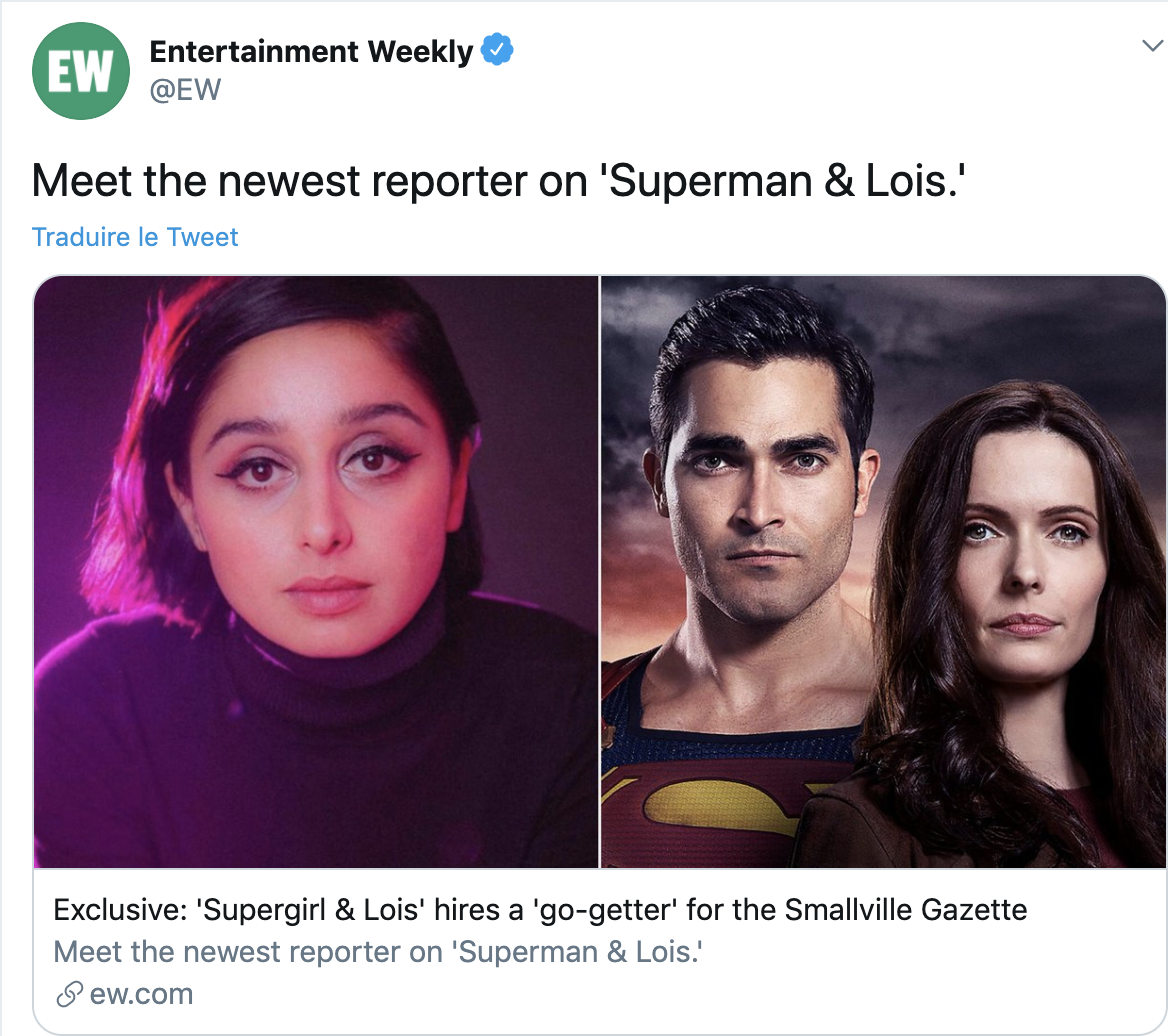Open the Entertainment Weekly display name

(x=311, y=51)
